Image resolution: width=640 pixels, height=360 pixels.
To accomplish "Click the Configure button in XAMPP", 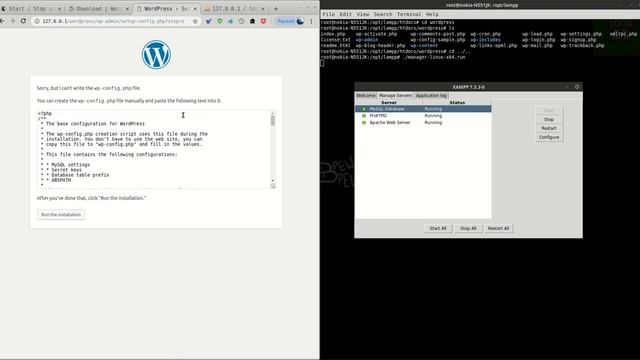I will coord(549,137).
